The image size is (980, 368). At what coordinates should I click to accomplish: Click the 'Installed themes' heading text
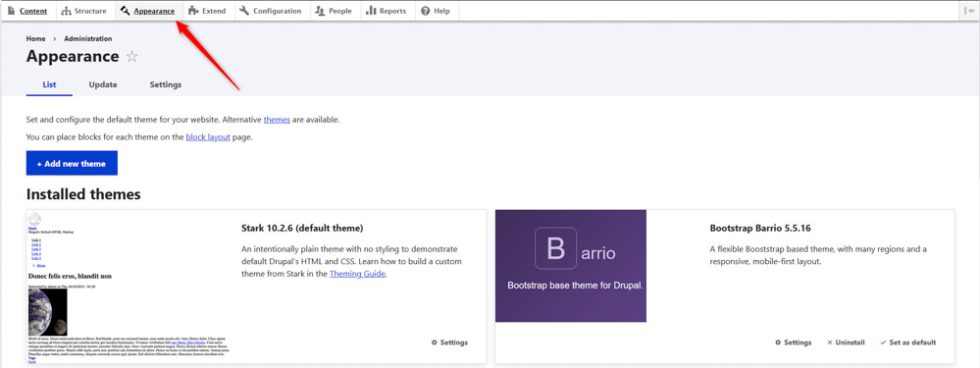pos(83,194)
